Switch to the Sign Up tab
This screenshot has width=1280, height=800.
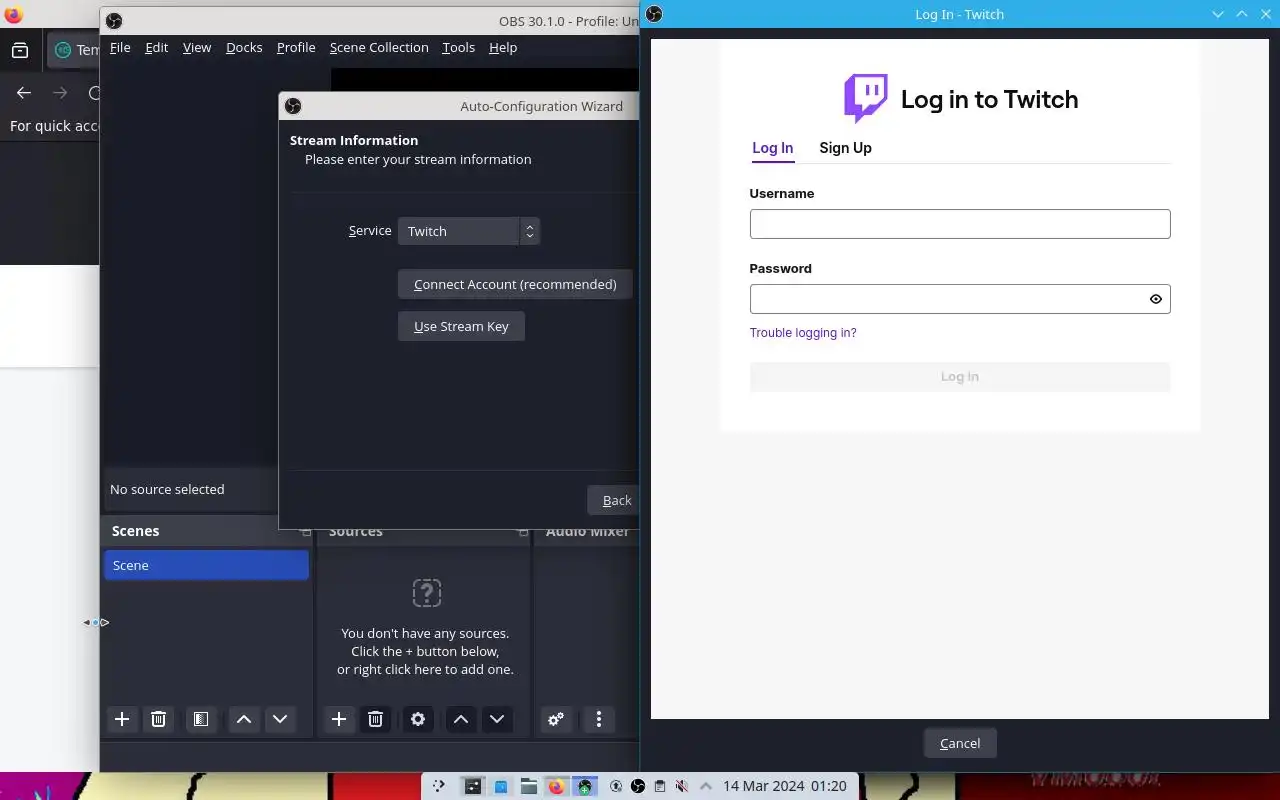pyautogui.click(x=845, y=148)
